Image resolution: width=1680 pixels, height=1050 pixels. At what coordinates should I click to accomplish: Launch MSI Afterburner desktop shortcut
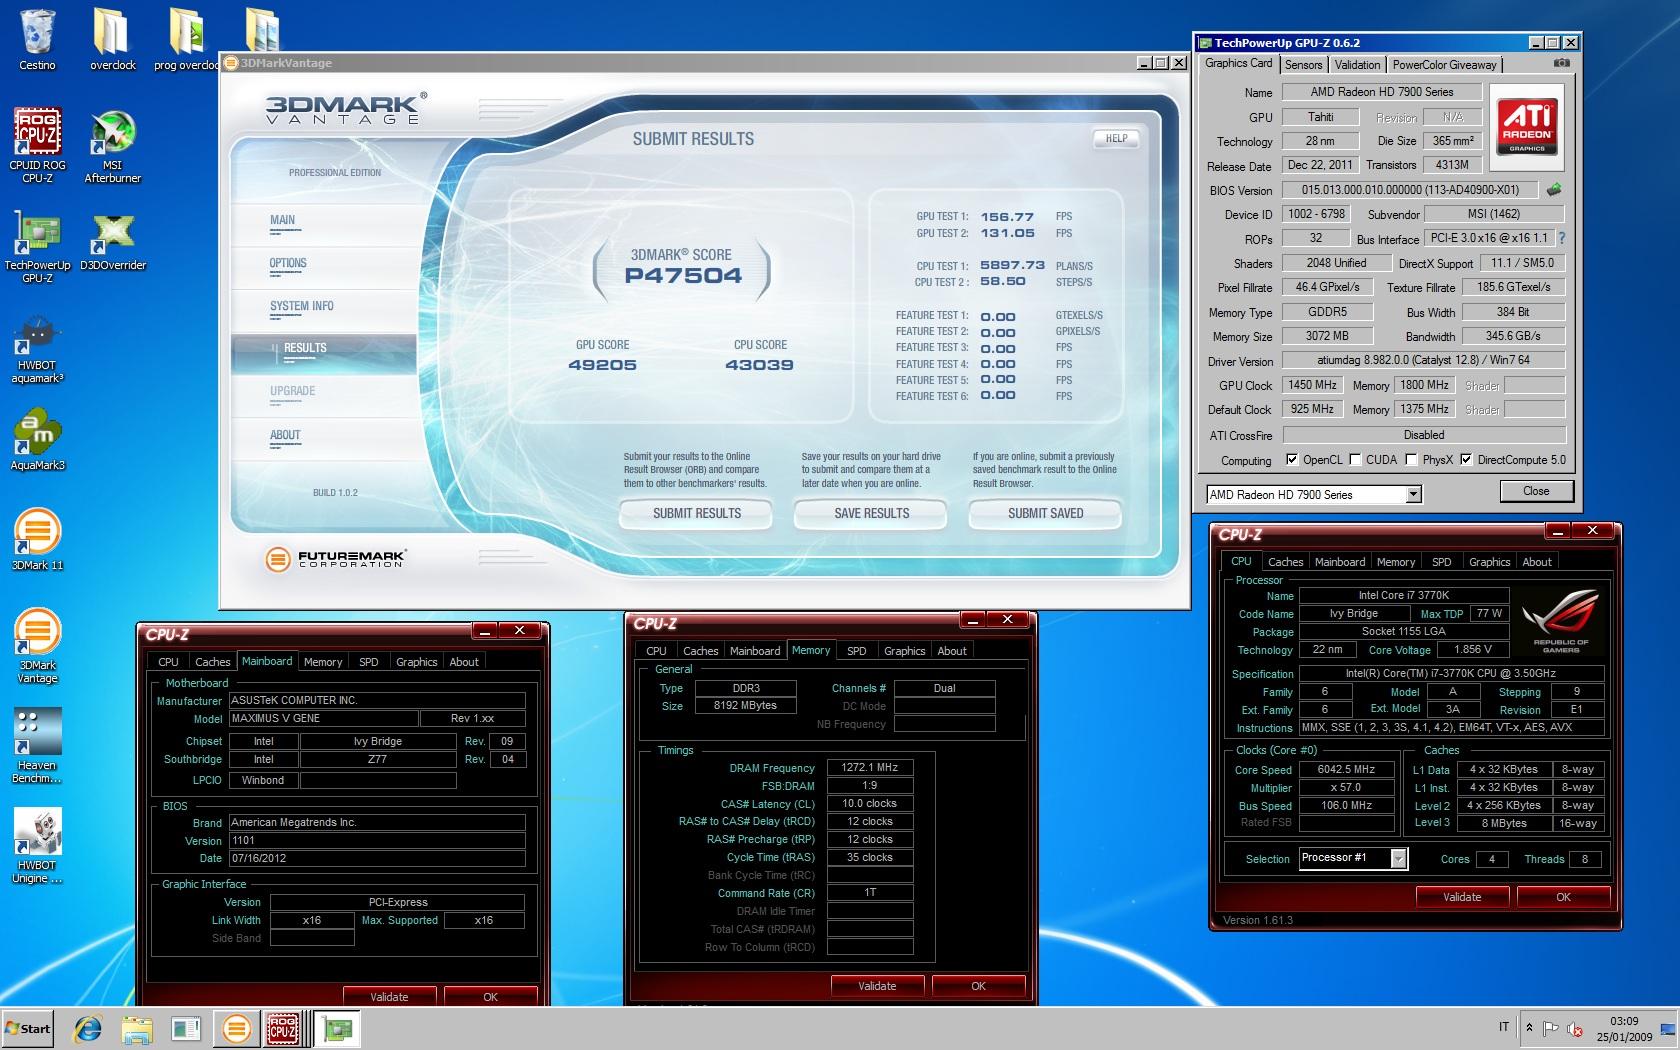pyautogui.click(x=112, y=146)
